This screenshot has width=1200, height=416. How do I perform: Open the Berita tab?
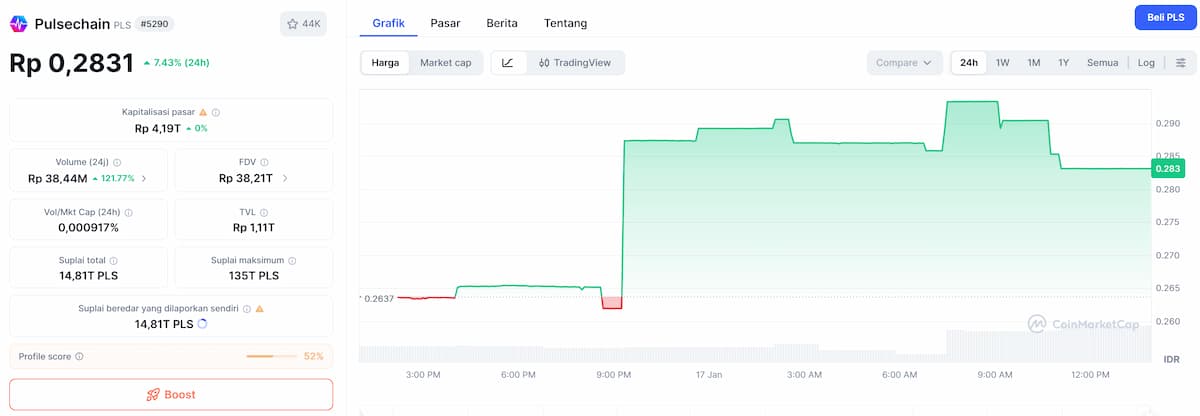pyautogui.click(x=502, y=23)
